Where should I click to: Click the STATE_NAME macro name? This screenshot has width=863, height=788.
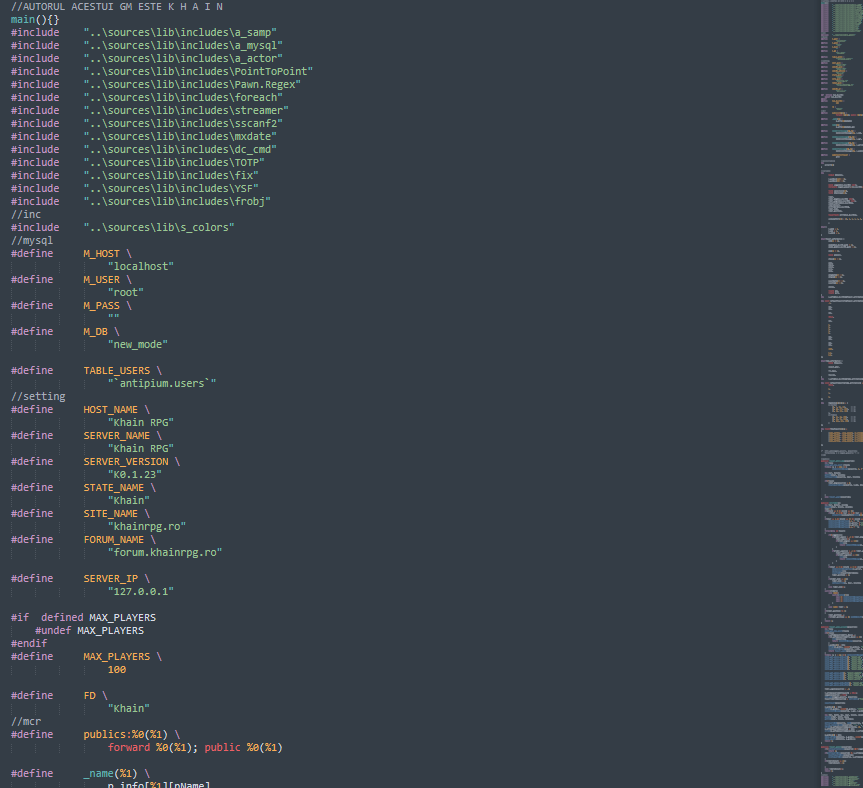point(113,488)
